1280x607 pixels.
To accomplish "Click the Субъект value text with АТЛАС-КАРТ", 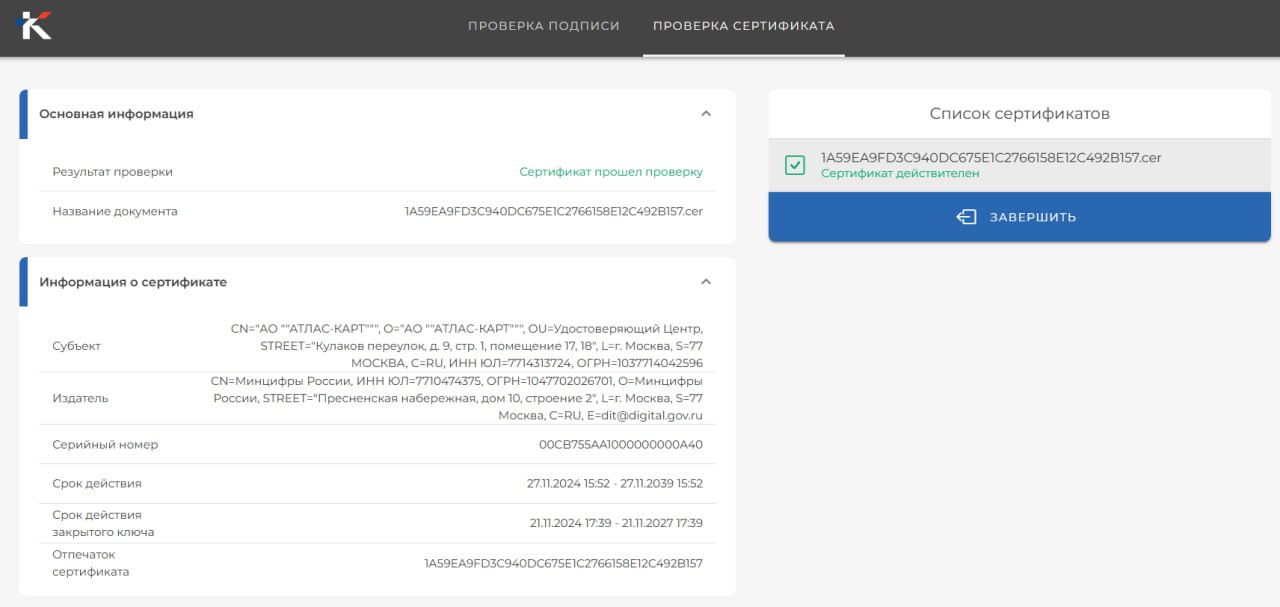I will (466, 346).
